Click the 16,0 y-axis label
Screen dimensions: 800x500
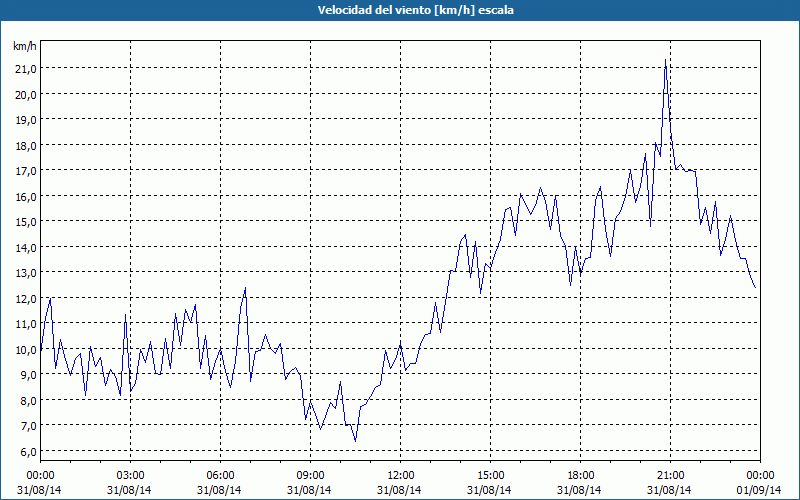pos(27,196)
